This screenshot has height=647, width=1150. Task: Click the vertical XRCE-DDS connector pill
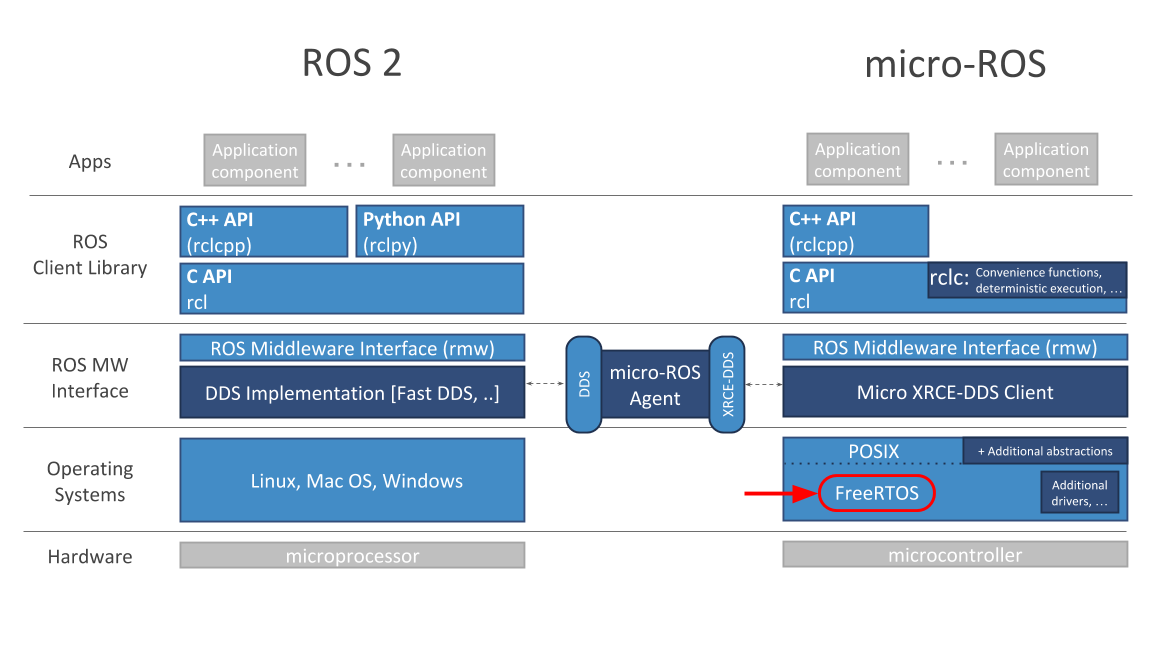pyautogui.click(x=728, y=384)
